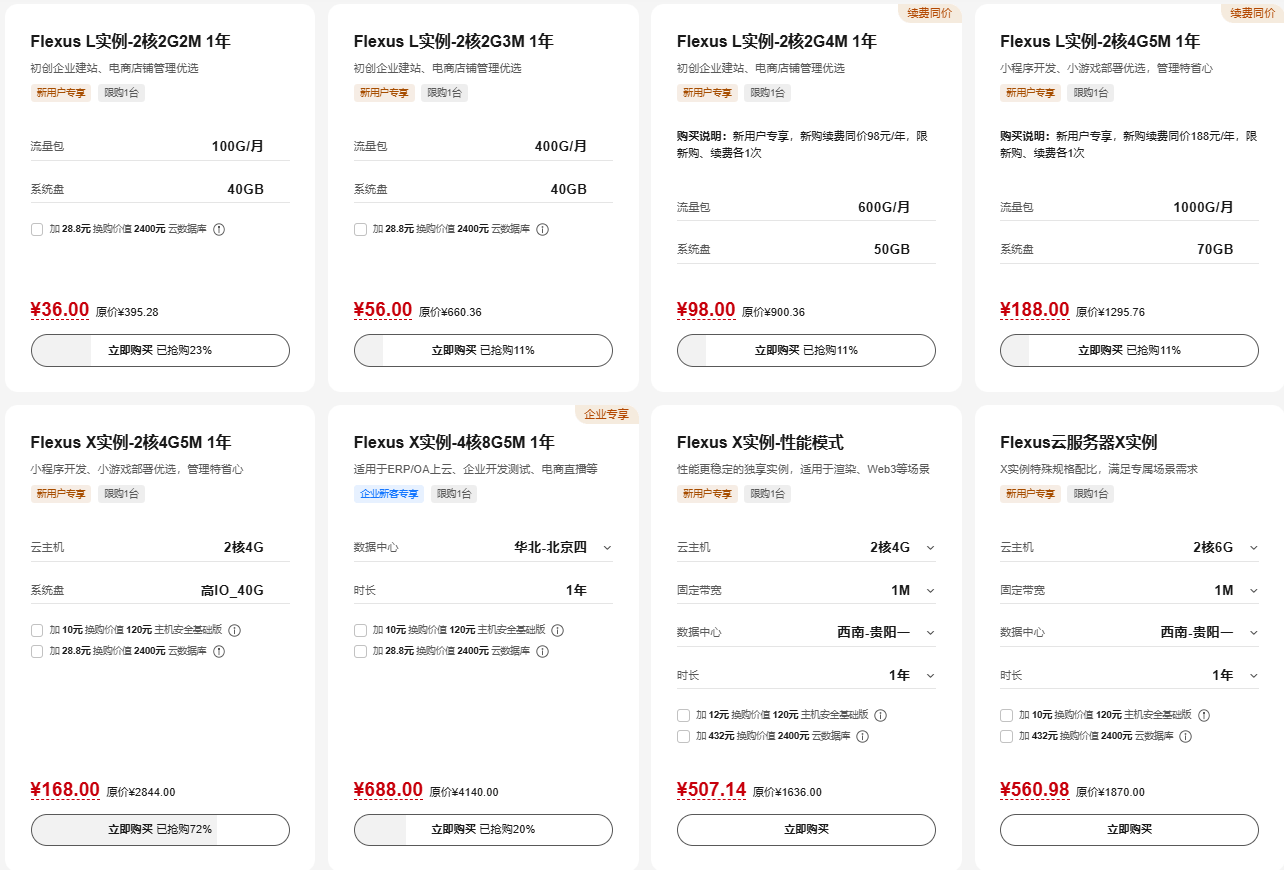Click the 企业新客专享 tag in 4核8G5M card

click(389, 493)
